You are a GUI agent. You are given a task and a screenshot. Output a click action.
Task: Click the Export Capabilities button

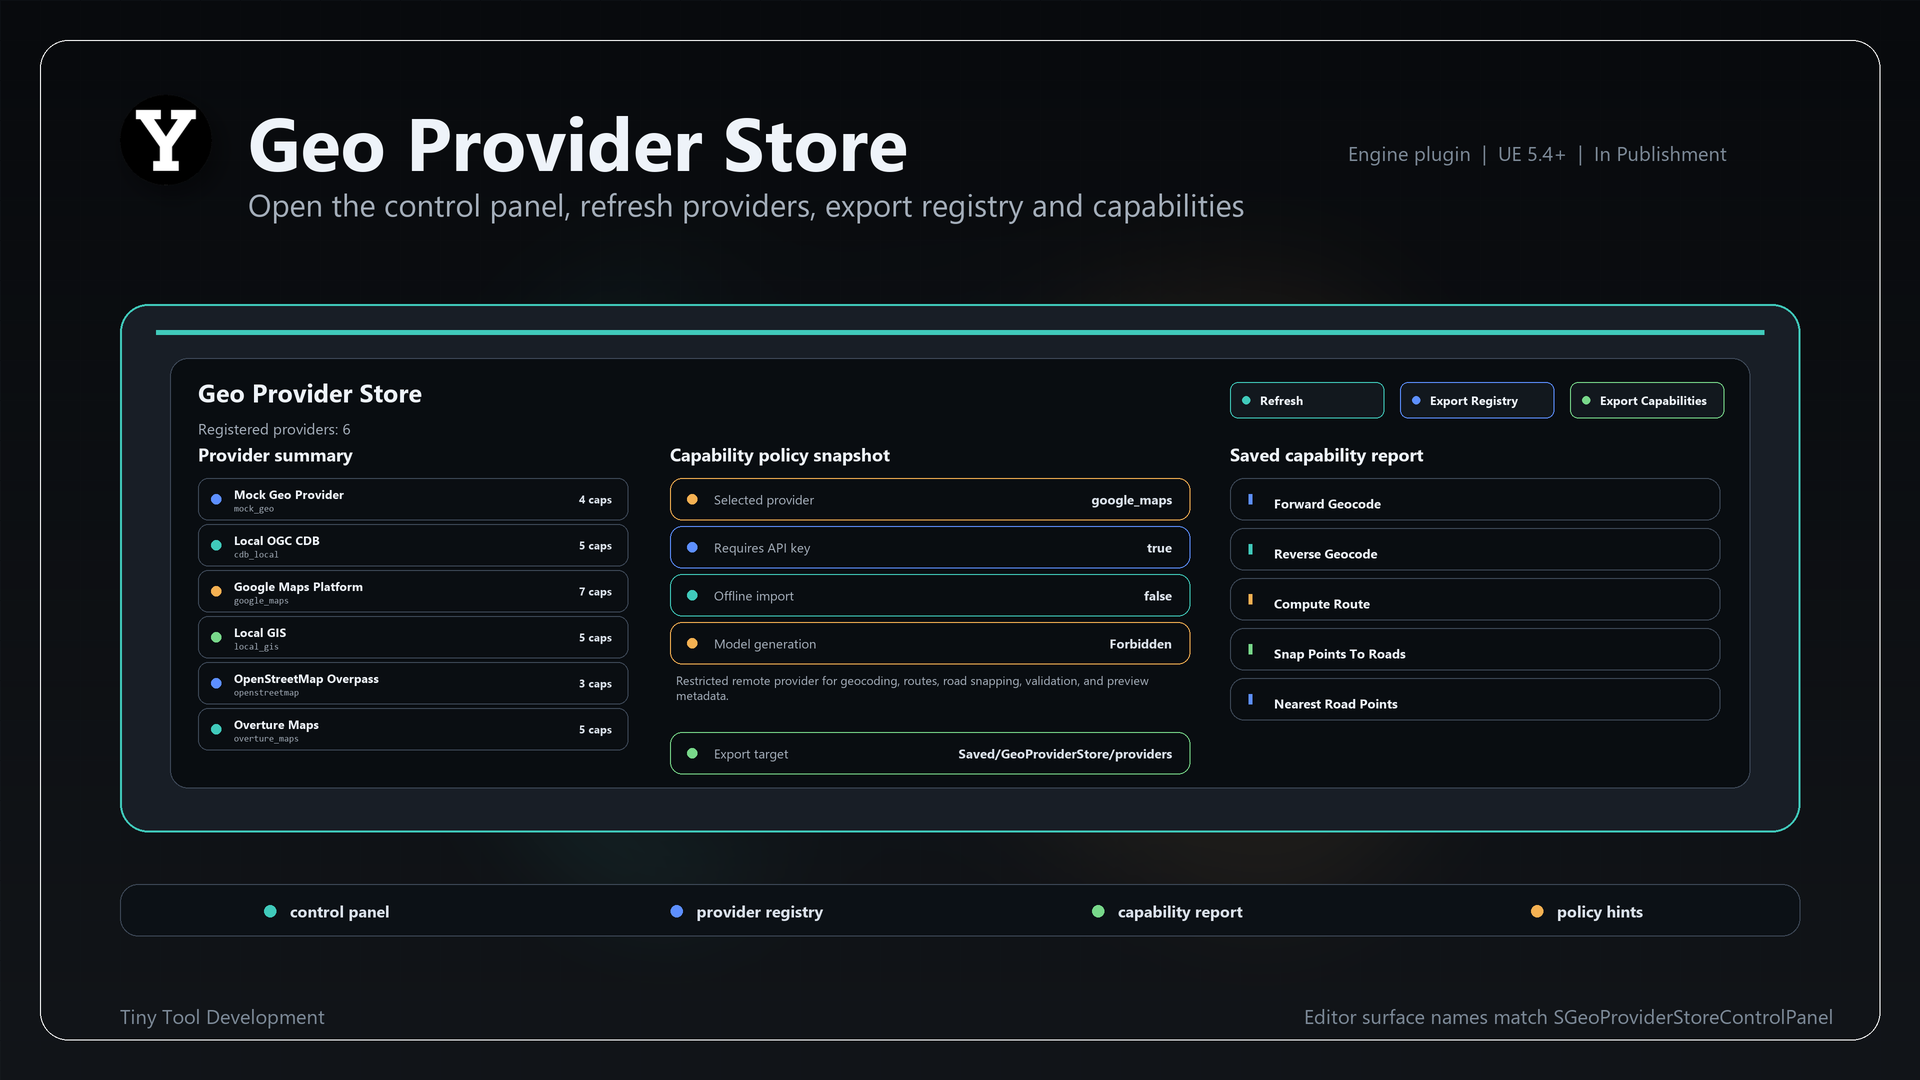tap(1647, 400)
